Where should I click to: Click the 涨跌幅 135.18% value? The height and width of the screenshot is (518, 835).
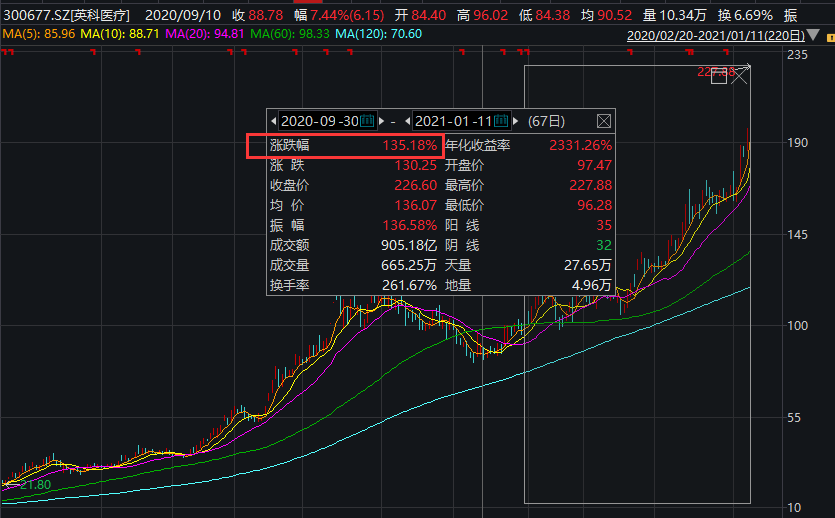click(x=410, y=145)
